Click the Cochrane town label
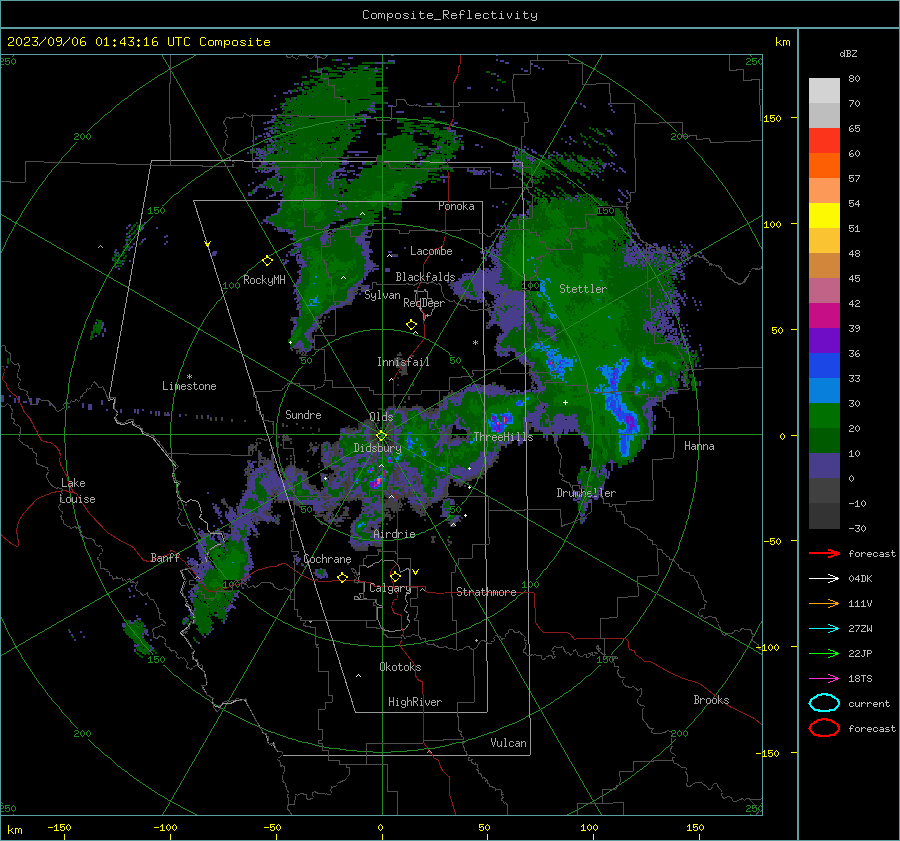The image size is (900, 841). [x=327, y=559]
